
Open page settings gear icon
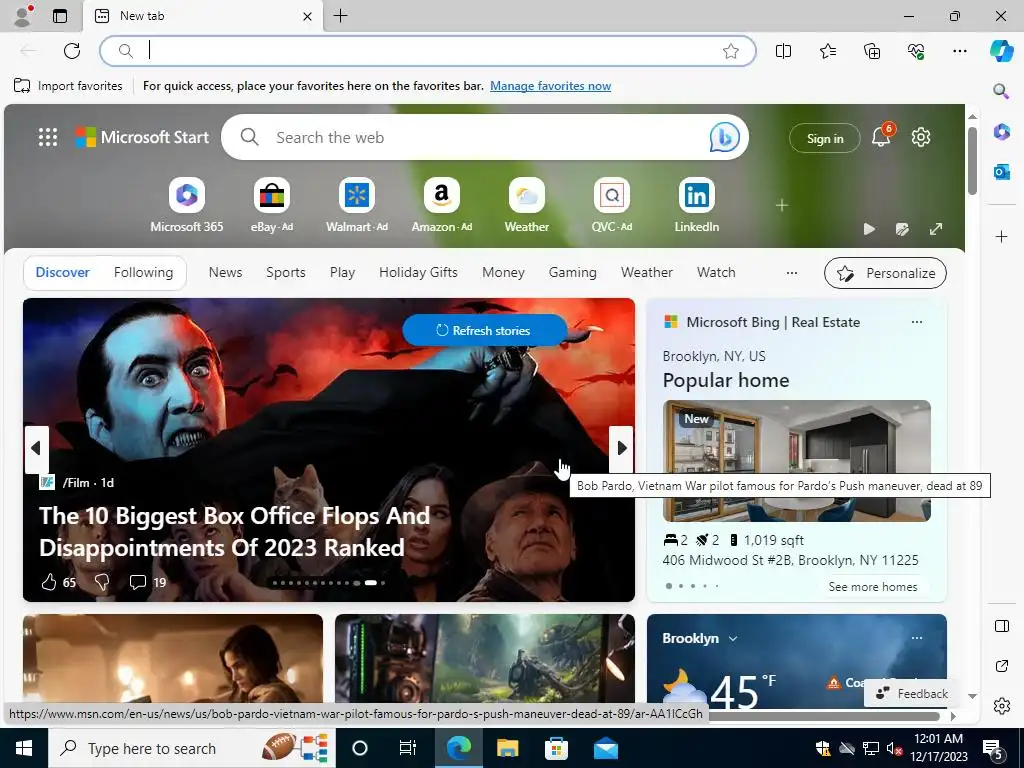921,137
